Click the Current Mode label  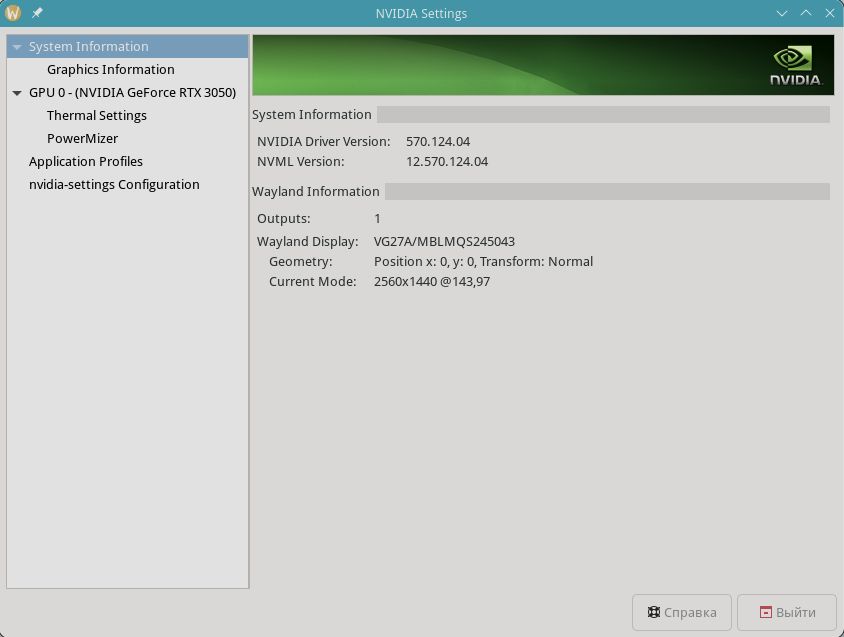point(313,282)
